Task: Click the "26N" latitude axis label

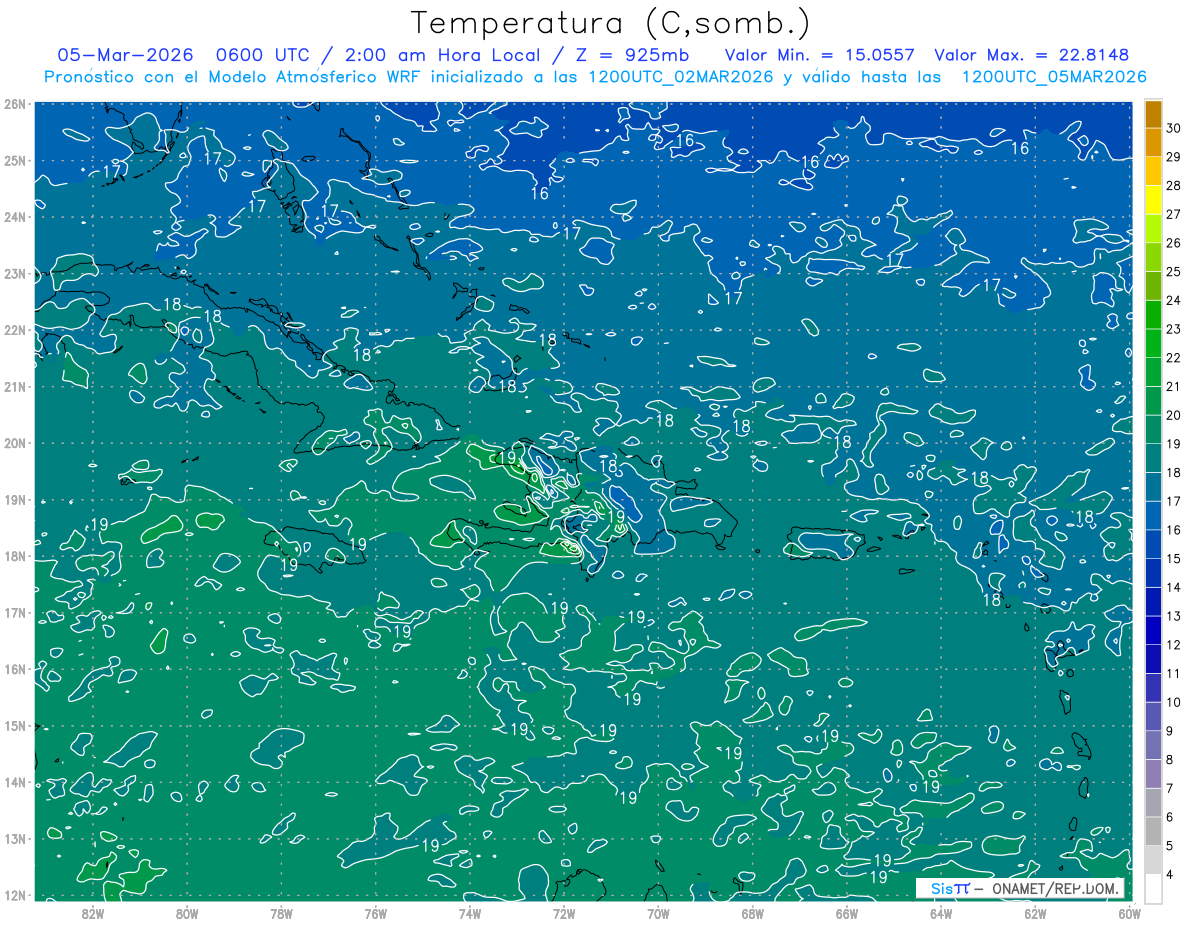Action: pyautogui.click(x=15, y=104)
